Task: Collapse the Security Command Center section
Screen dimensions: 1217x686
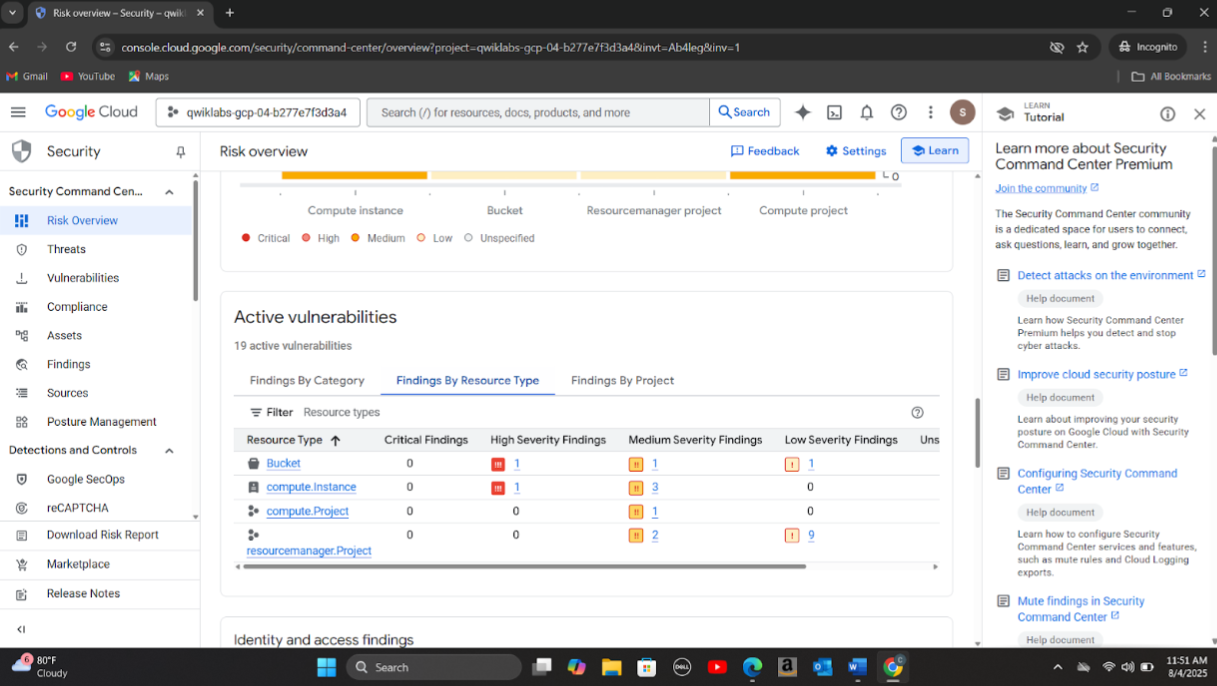Action: click(x=169, y=192)
